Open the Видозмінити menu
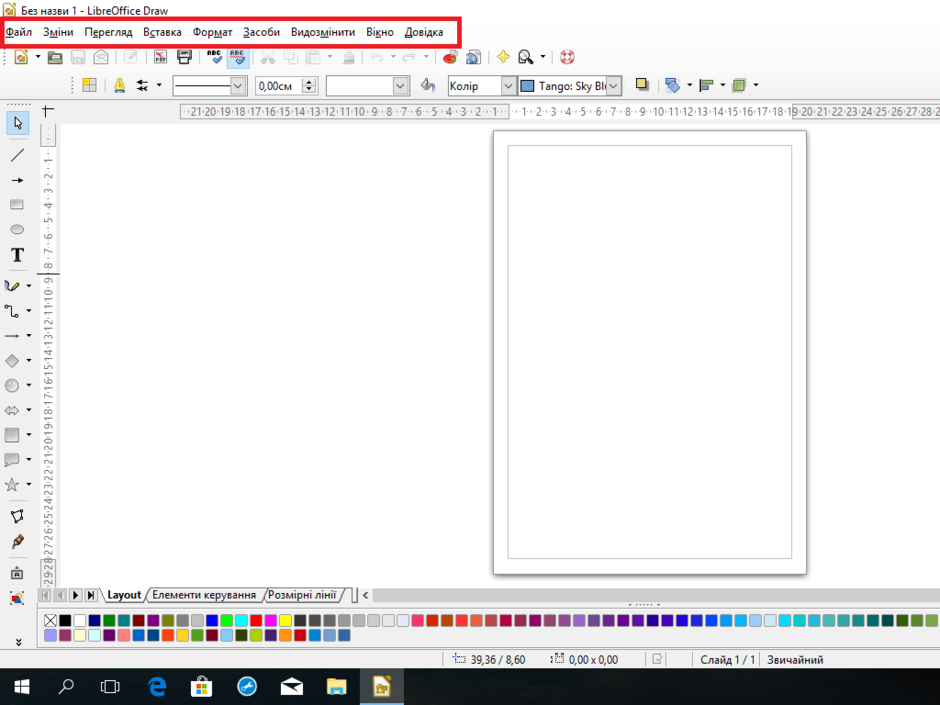Screen dimensions: 940x705 [323, 32]
